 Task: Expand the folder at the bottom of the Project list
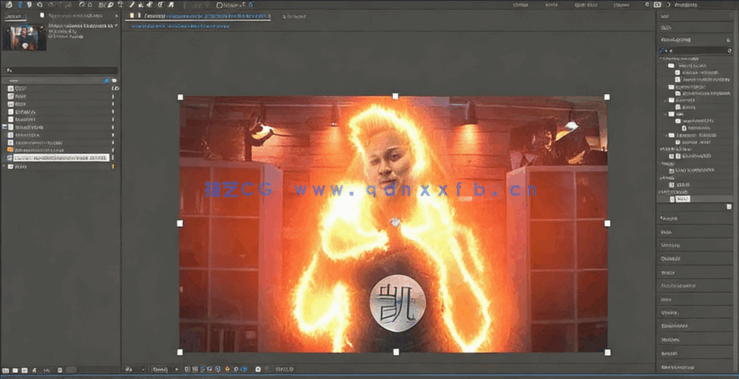5,166
